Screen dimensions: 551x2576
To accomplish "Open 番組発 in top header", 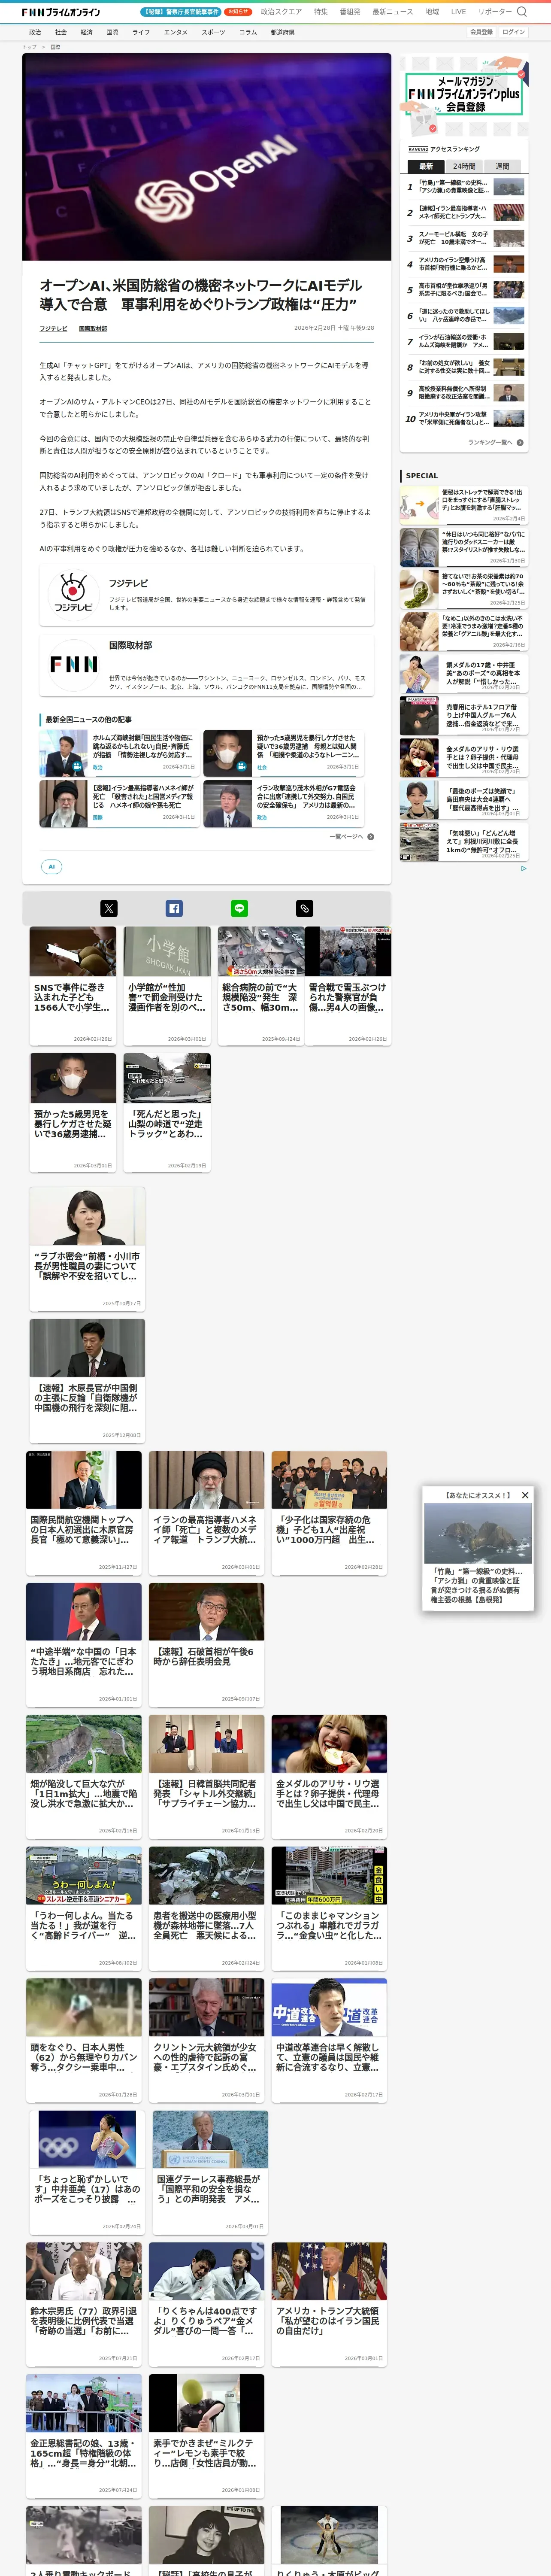I will (350, 12).
